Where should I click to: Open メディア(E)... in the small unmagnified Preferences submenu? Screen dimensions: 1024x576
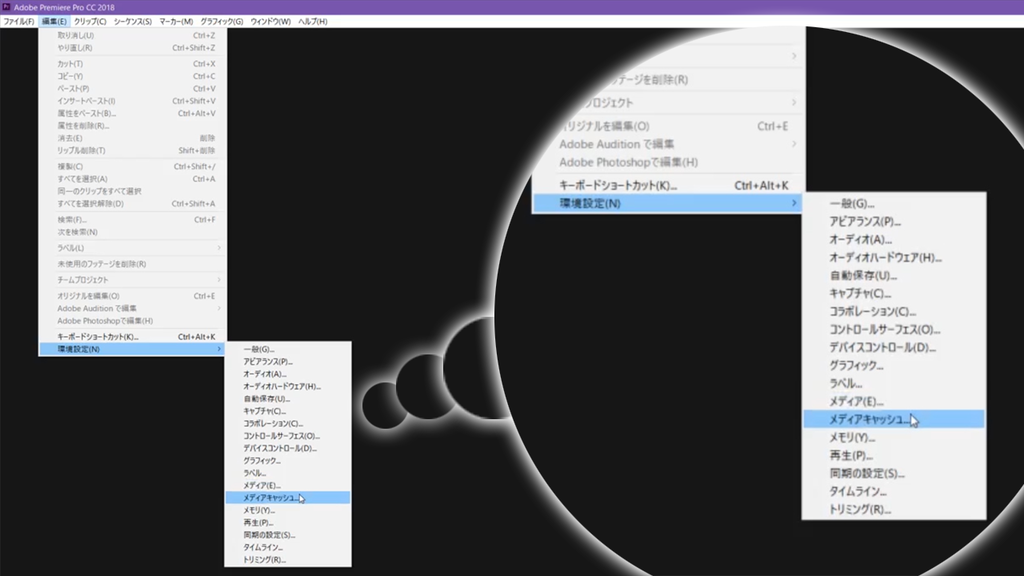287,486
